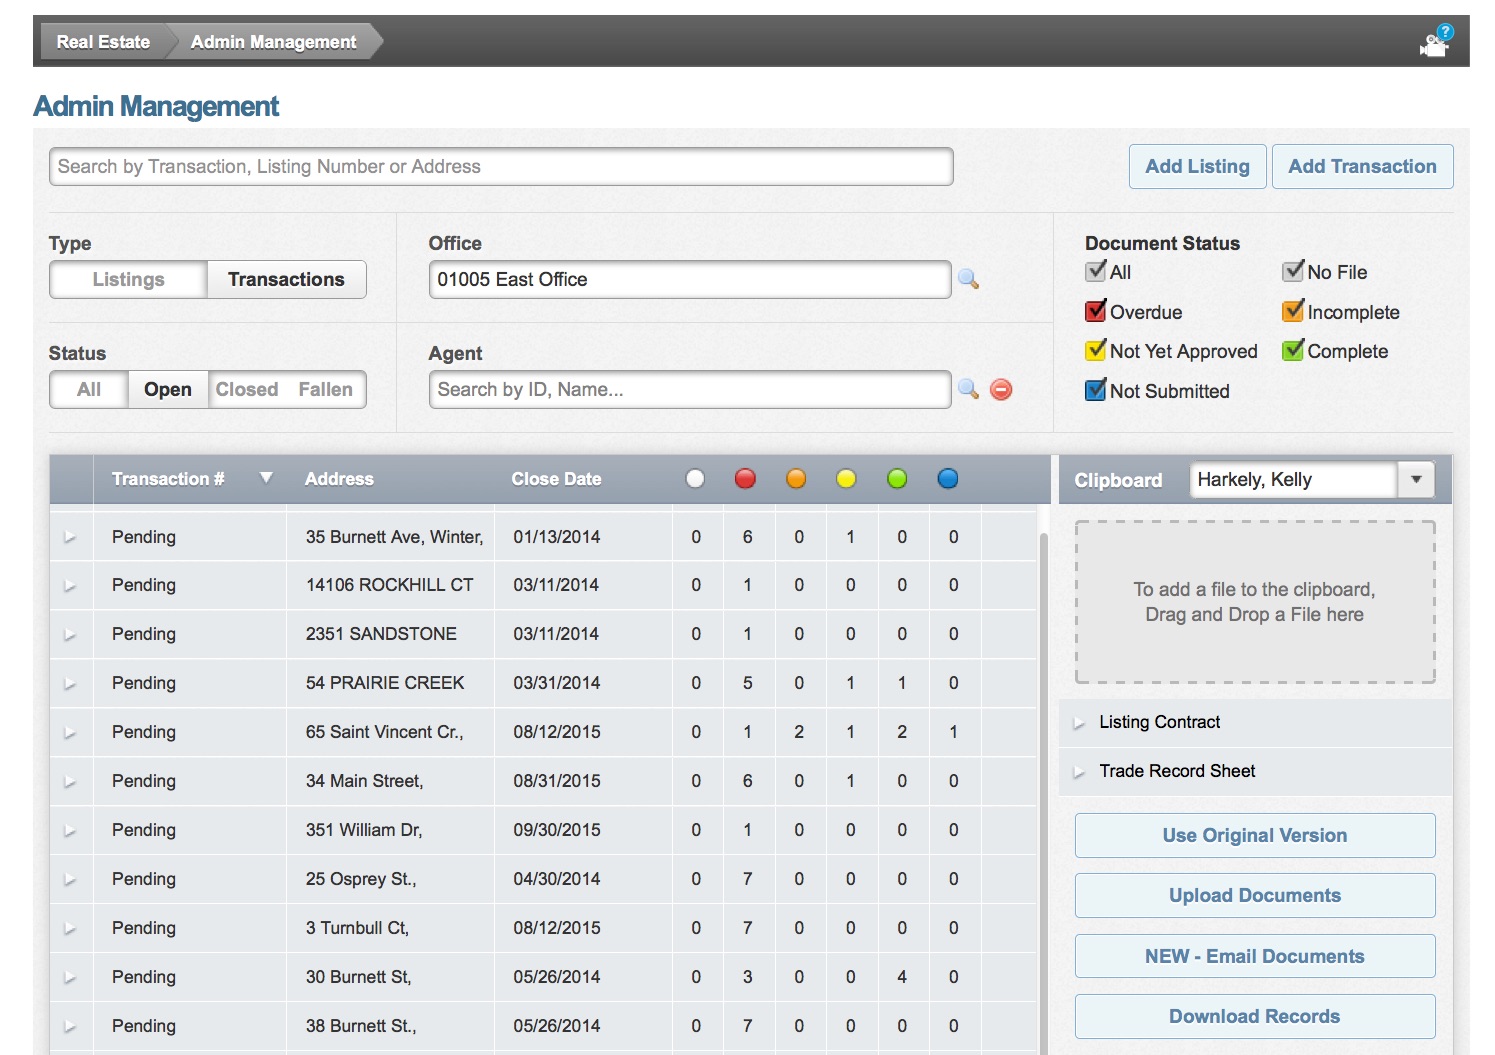This screenshot has height=1055, width=1495.
Task: Uncheck the Overdue document status checkbox
Action: [x=1095, y=311]
